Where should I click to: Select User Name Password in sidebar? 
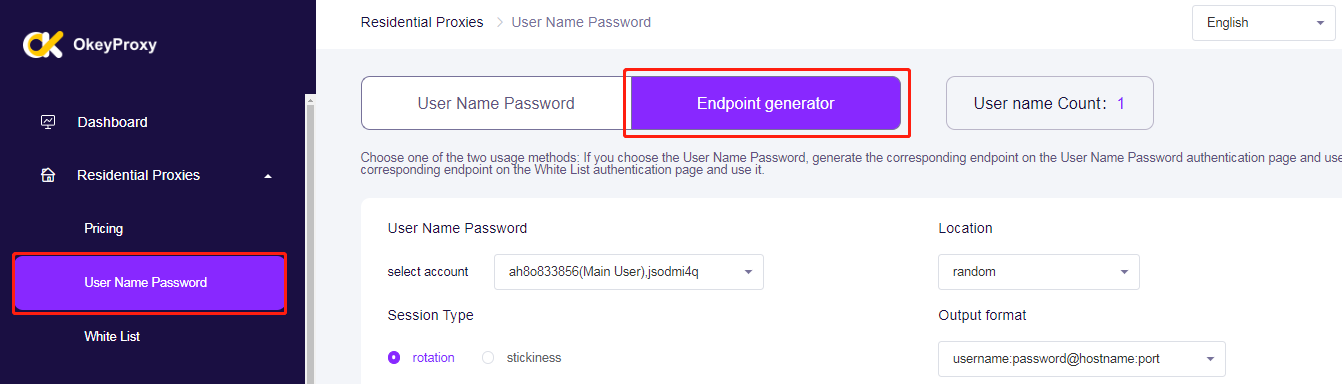tap(150, 283)
